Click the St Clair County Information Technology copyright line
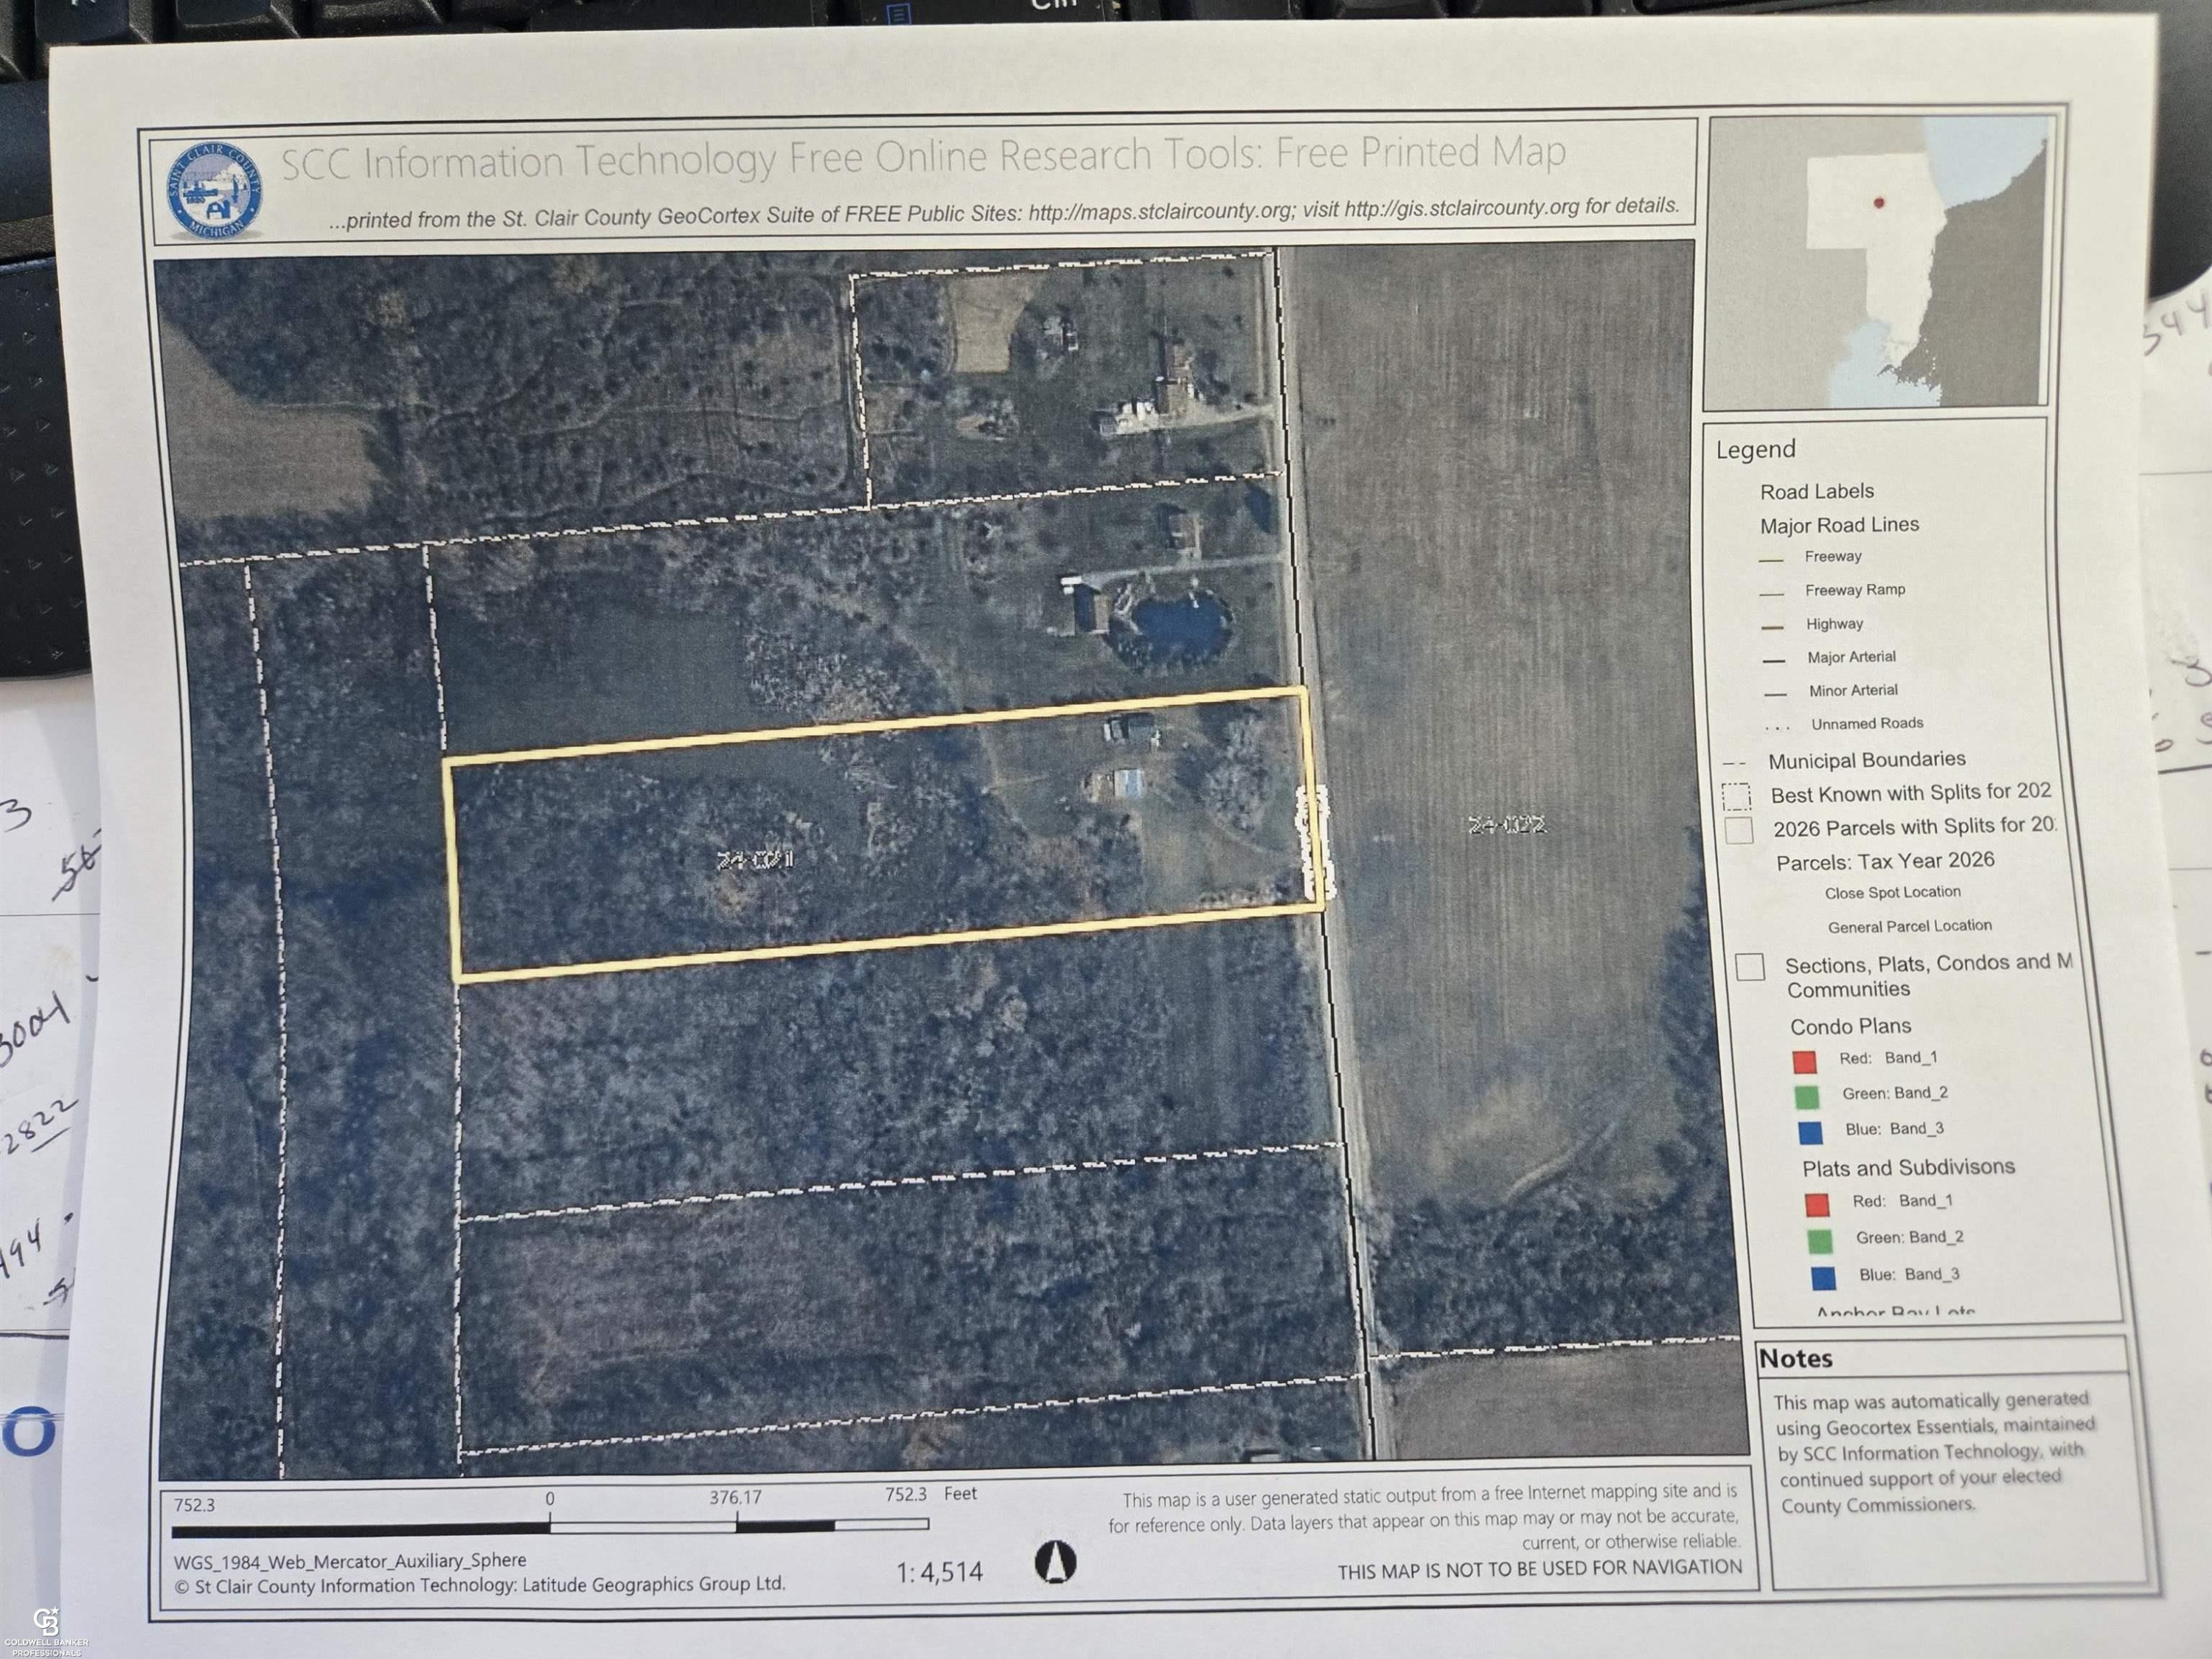The height and width of the screenshot is (1659, 2212). (x=480, y=1585)
